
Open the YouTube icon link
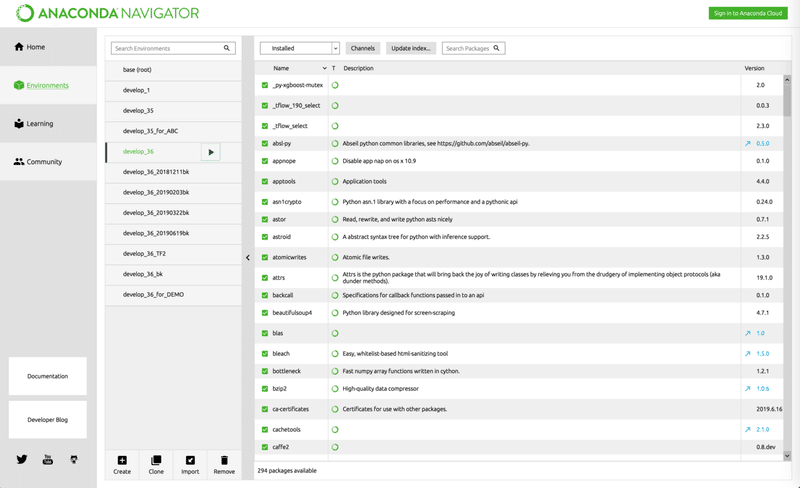[47, 459]
